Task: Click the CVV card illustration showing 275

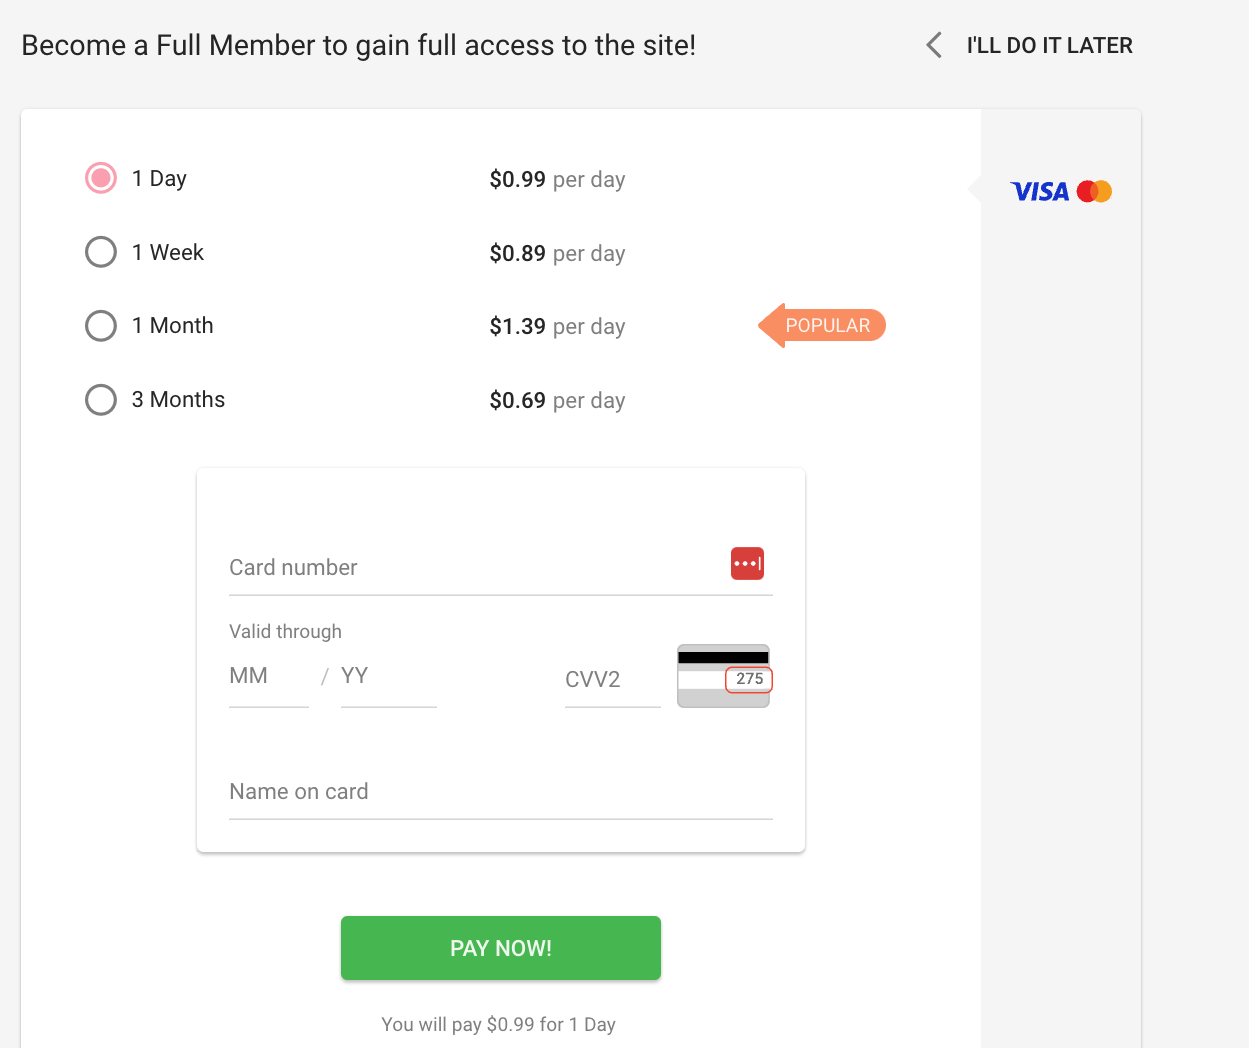Action: (x=723, y=675)
